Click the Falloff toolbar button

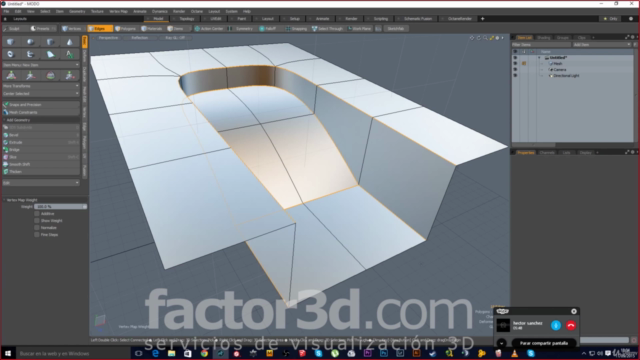[268, 29]
